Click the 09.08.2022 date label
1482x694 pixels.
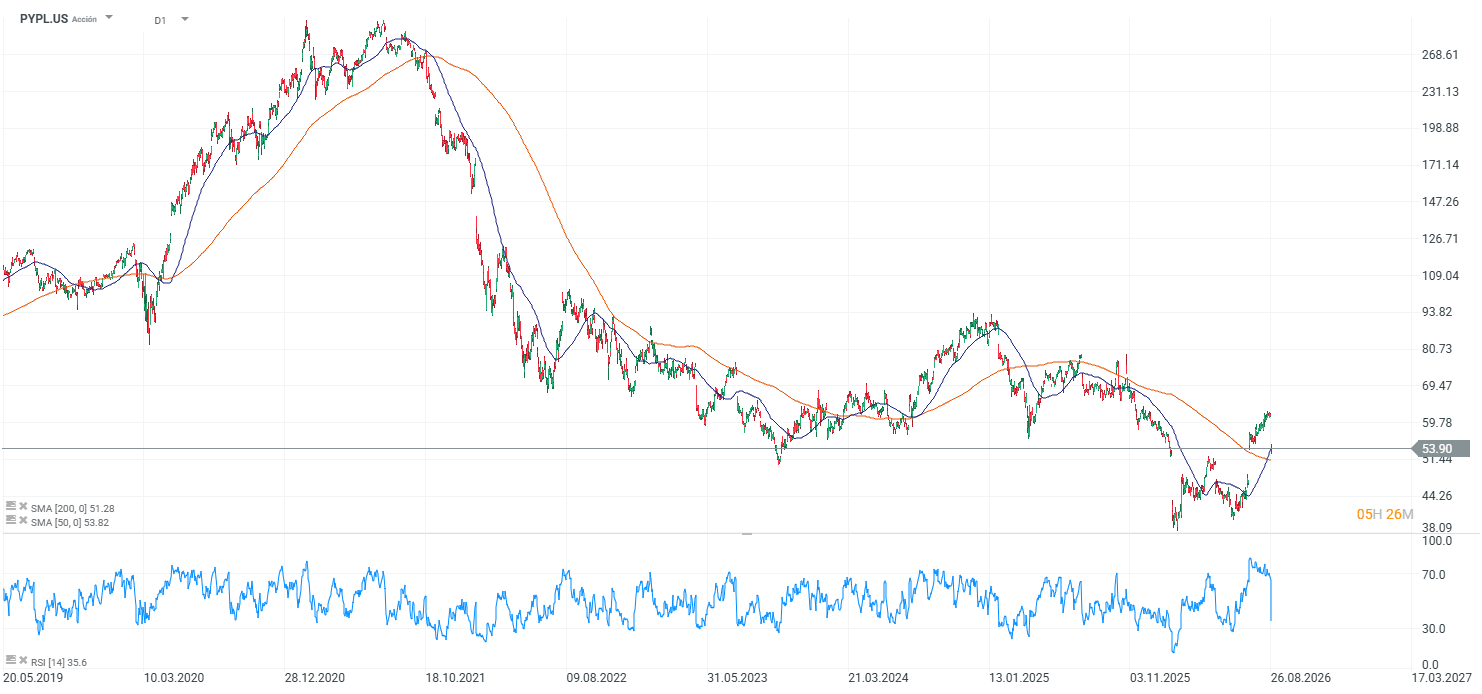[596, 678]
